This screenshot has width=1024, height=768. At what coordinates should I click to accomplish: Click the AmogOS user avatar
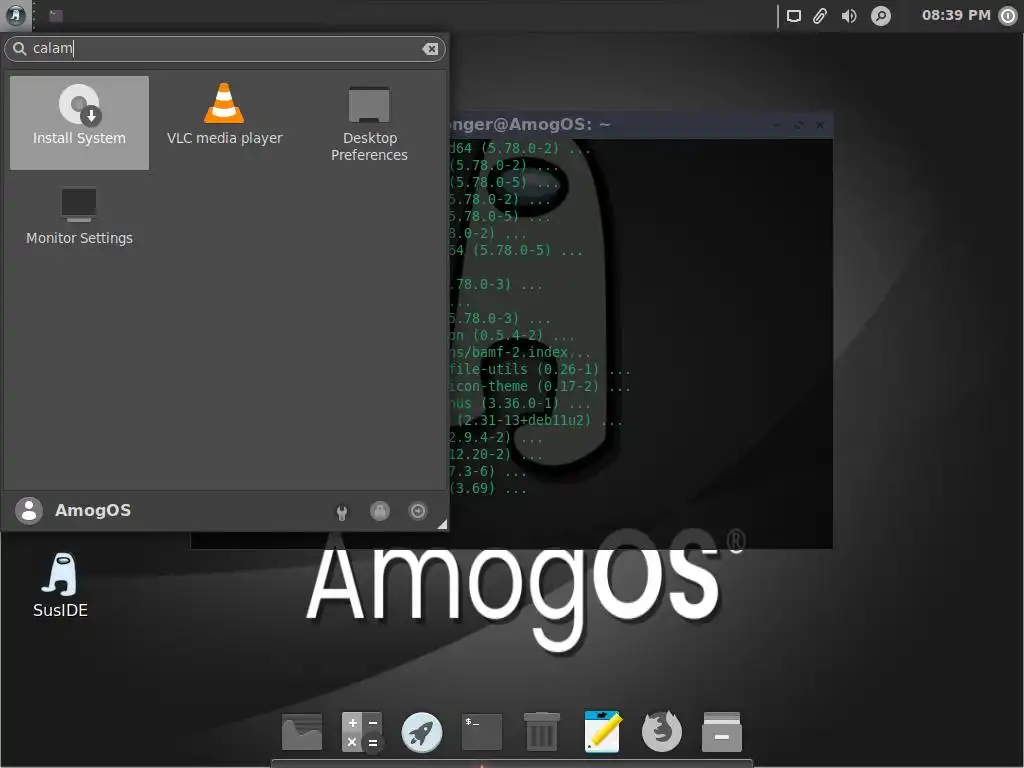pos(29,511)
